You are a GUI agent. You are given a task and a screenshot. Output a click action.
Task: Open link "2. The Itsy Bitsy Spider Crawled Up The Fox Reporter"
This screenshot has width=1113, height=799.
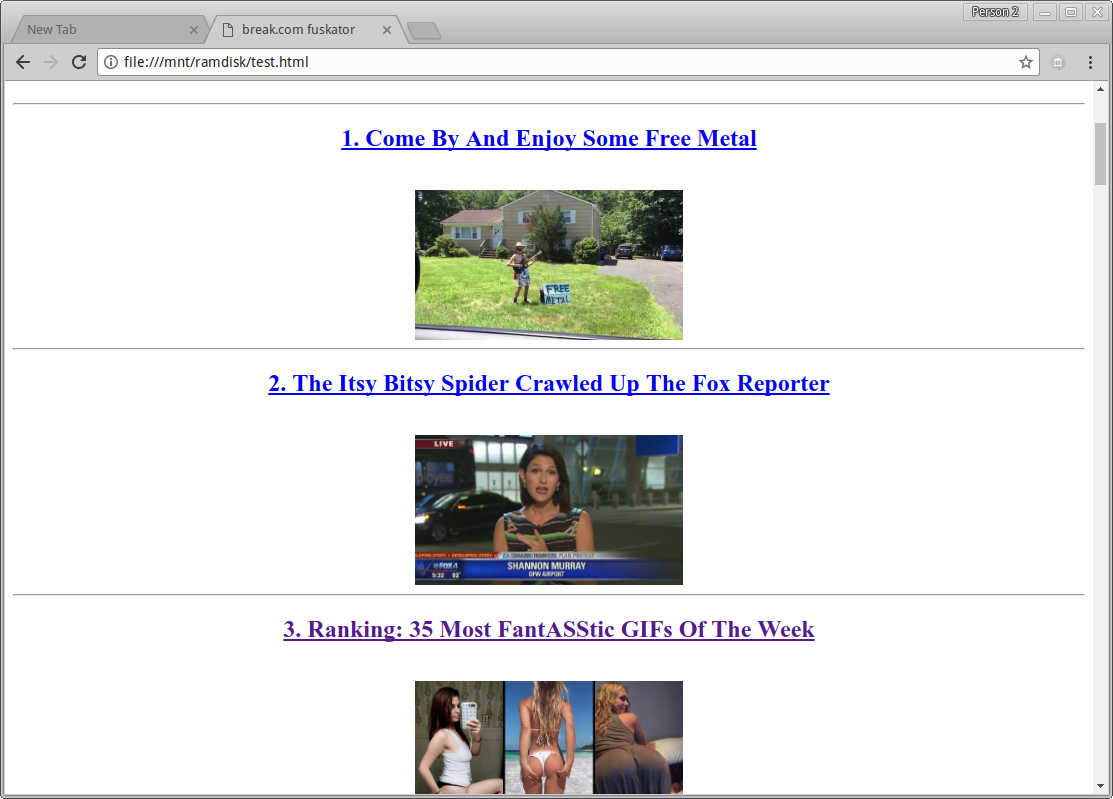coord(549,383)
